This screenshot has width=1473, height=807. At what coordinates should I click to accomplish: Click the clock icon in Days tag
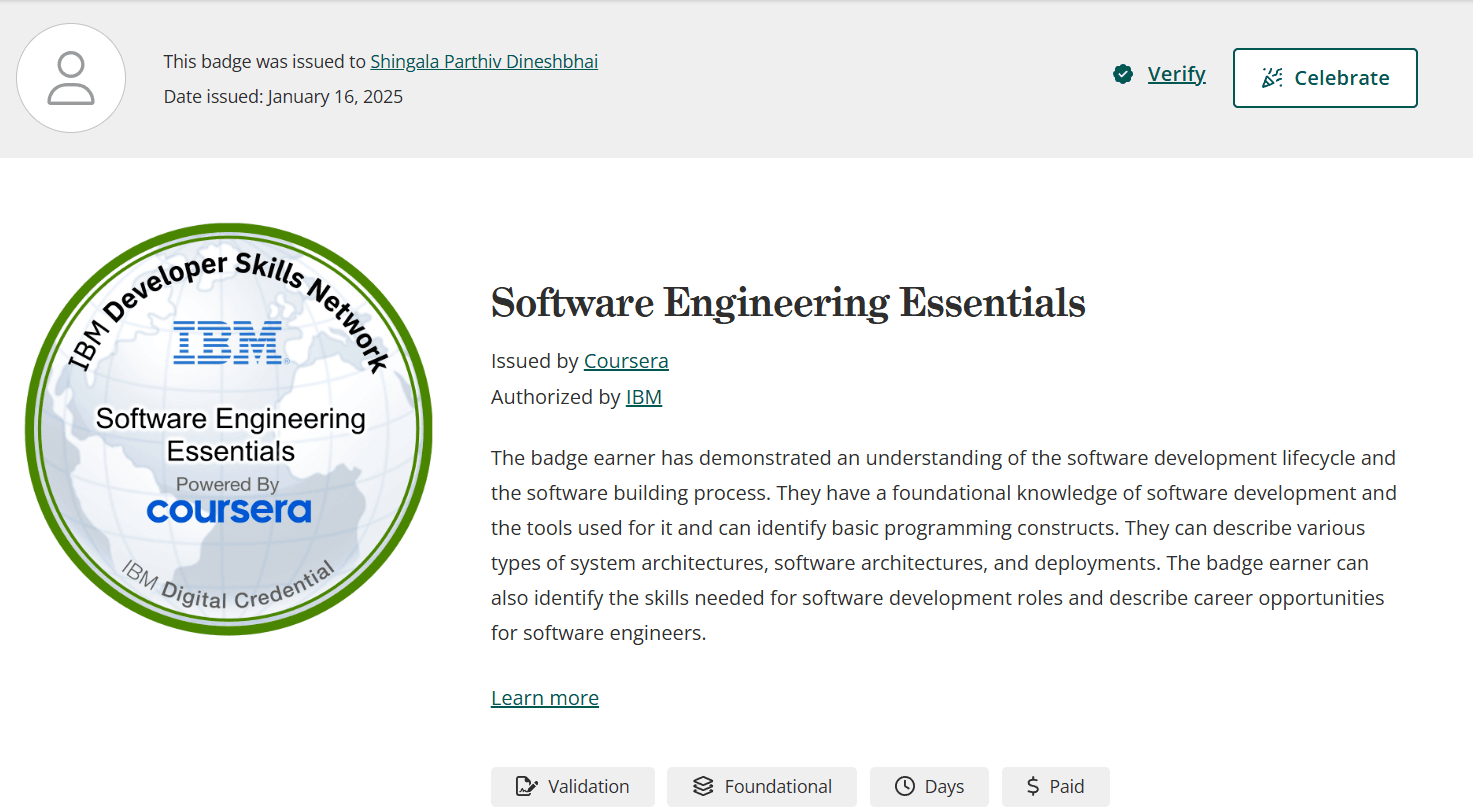pos(905,787)
